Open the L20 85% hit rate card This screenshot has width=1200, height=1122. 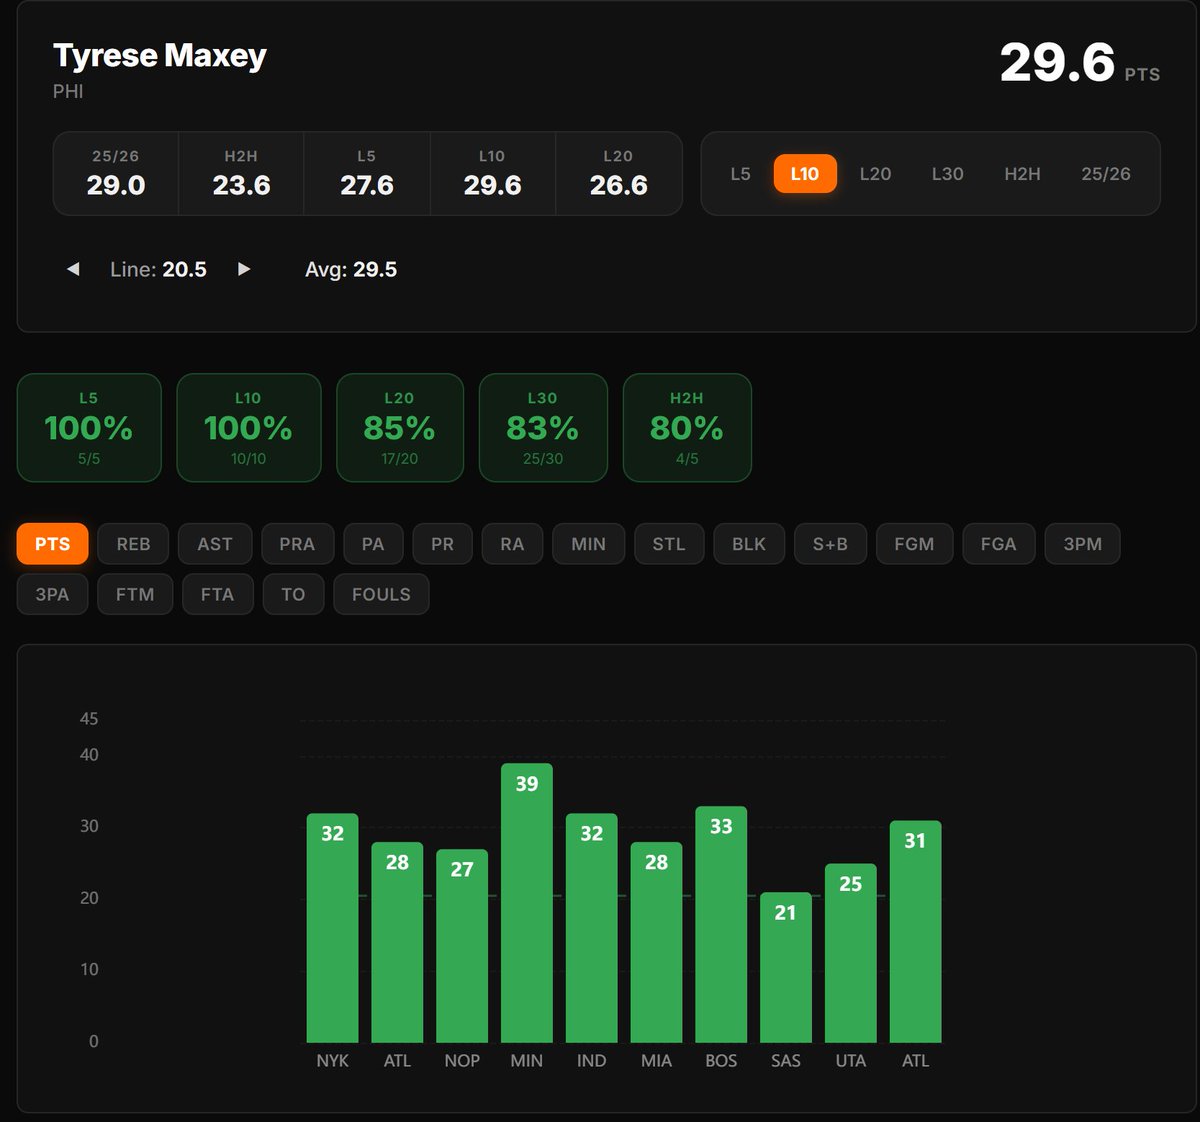point(400,428)
